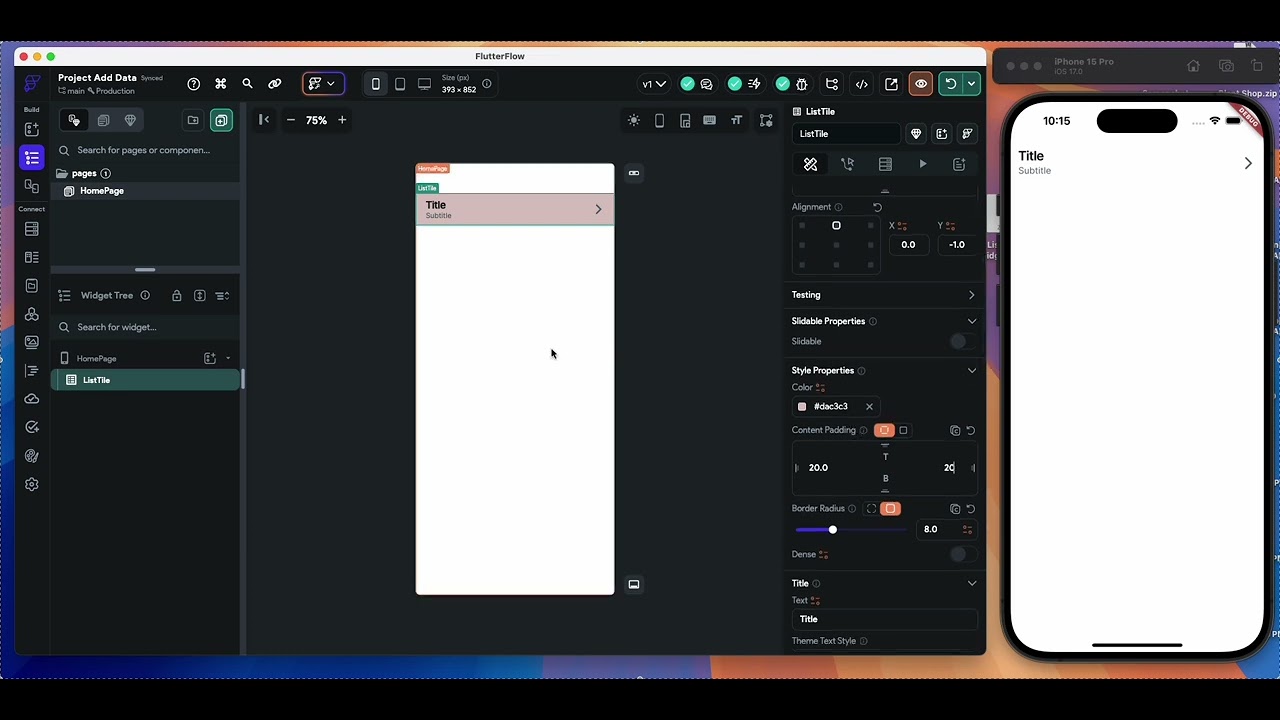
Task: Open the Help question mark icon
Action: [x=194, y=84]
